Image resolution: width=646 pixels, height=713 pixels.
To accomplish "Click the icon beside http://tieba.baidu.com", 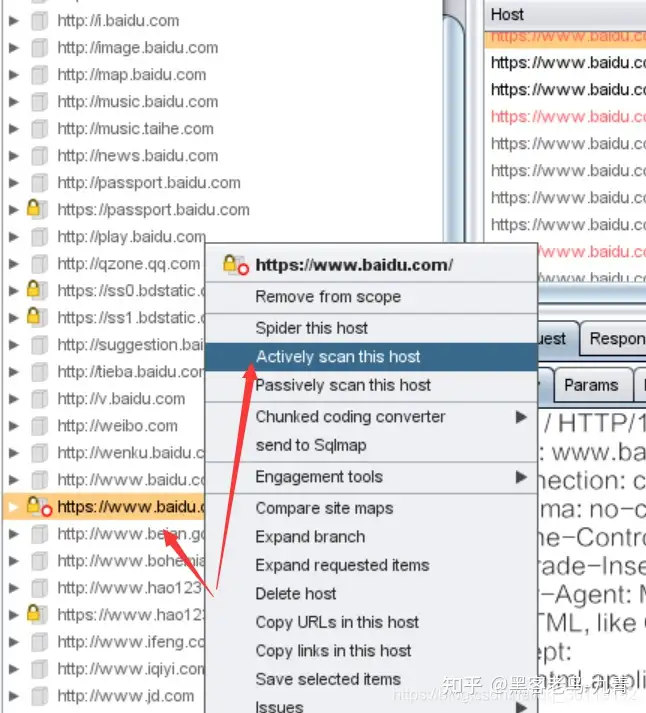I will tap(39, 372).
